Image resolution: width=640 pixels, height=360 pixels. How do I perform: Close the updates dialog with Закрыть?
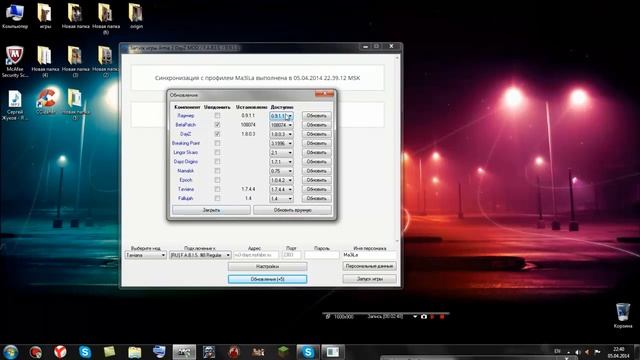coord(211,210)
